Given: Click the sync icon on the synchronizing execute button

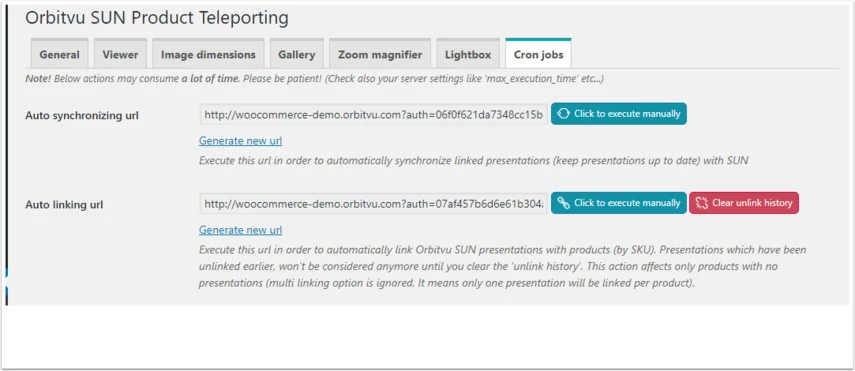Looking at the screenshot, I should coord(564,114).
